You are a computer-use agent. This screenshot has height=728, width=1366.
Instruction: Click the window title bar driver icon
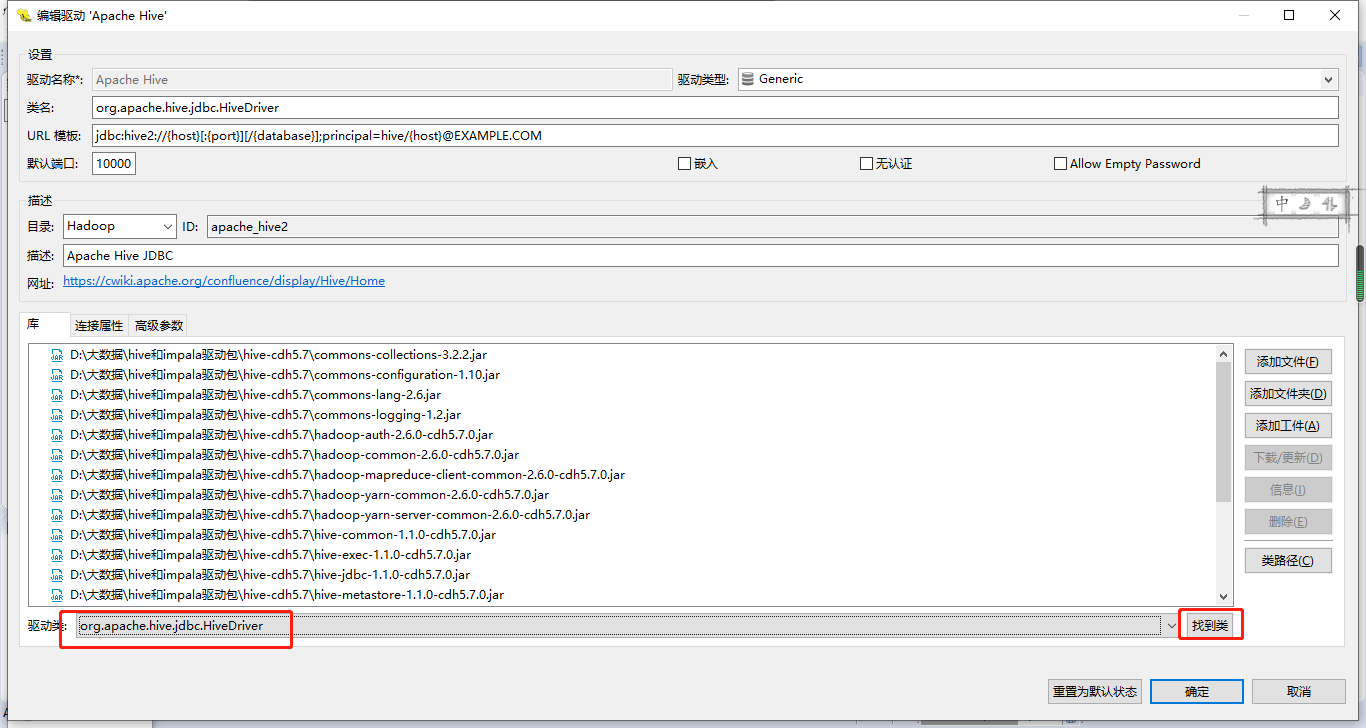coord(24,15)
